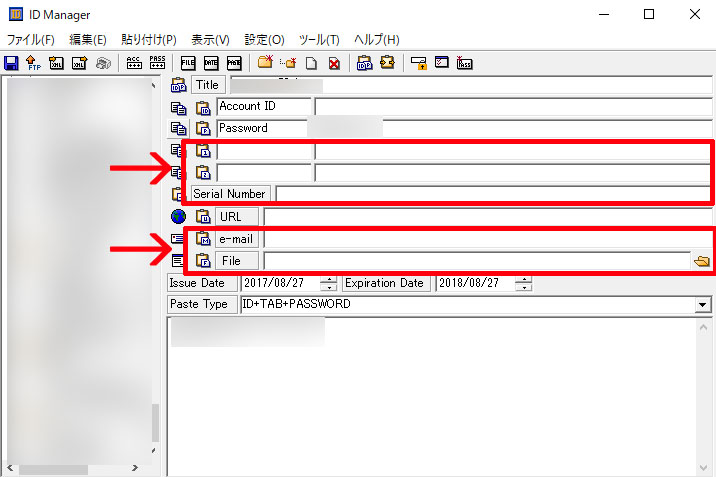The height and width of the screenshot is (477, 716).
Task: Click the paste F clipboard icon next to File
Action: coord(203,261)
